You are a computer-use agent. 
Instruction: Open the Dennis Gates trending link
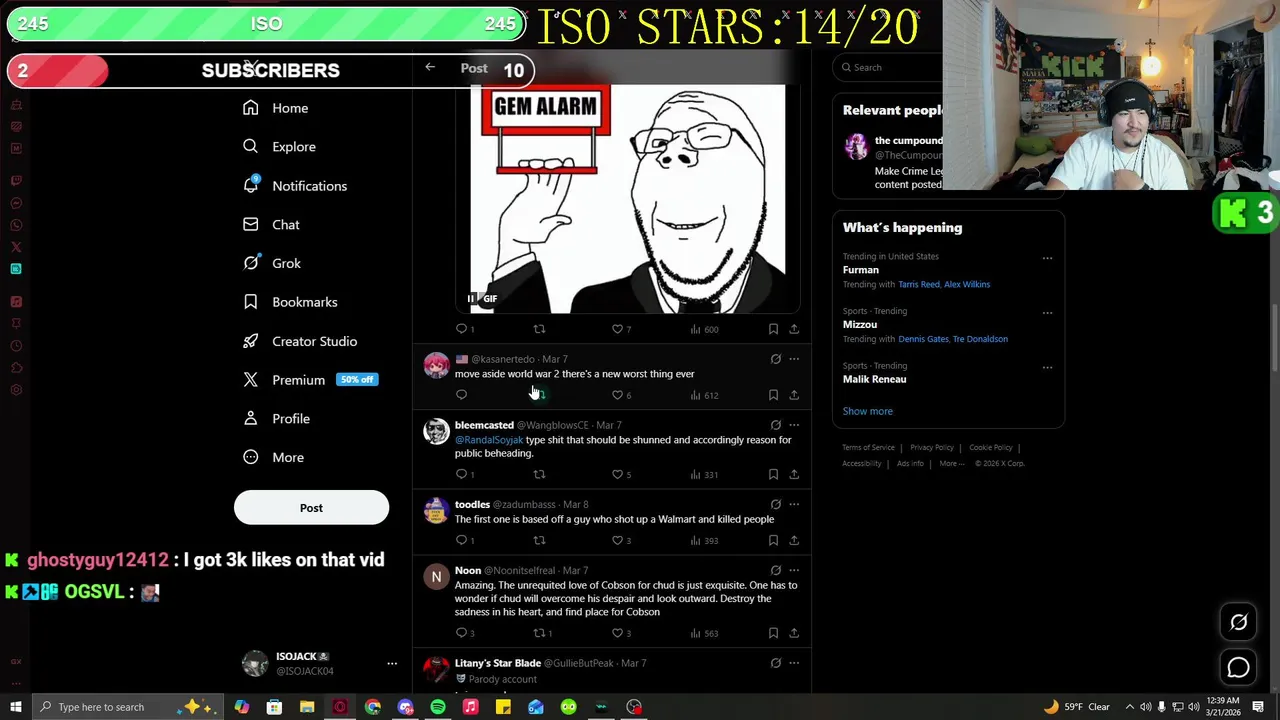(923, 339)
